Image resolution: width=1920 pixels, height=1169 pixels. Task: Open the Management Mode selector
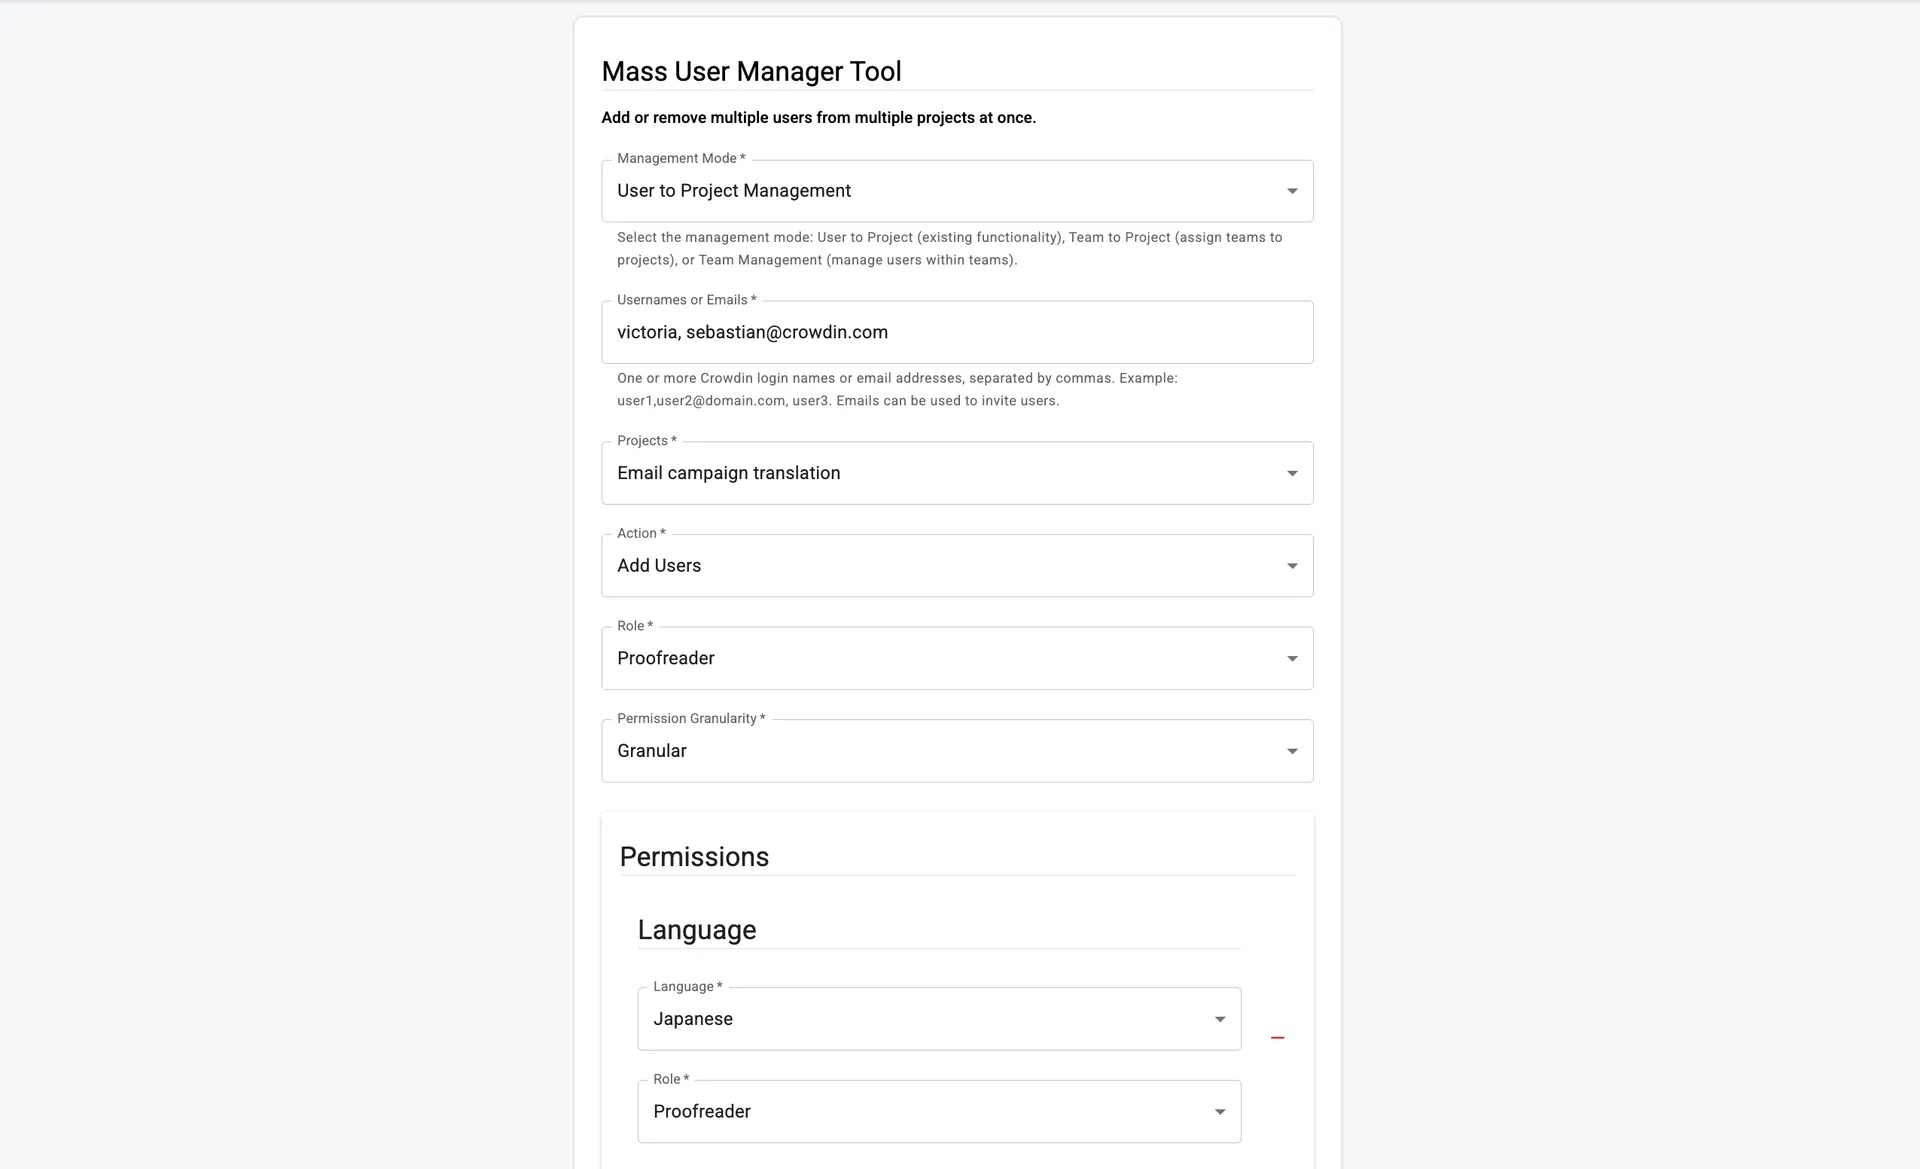pos(900,191)
